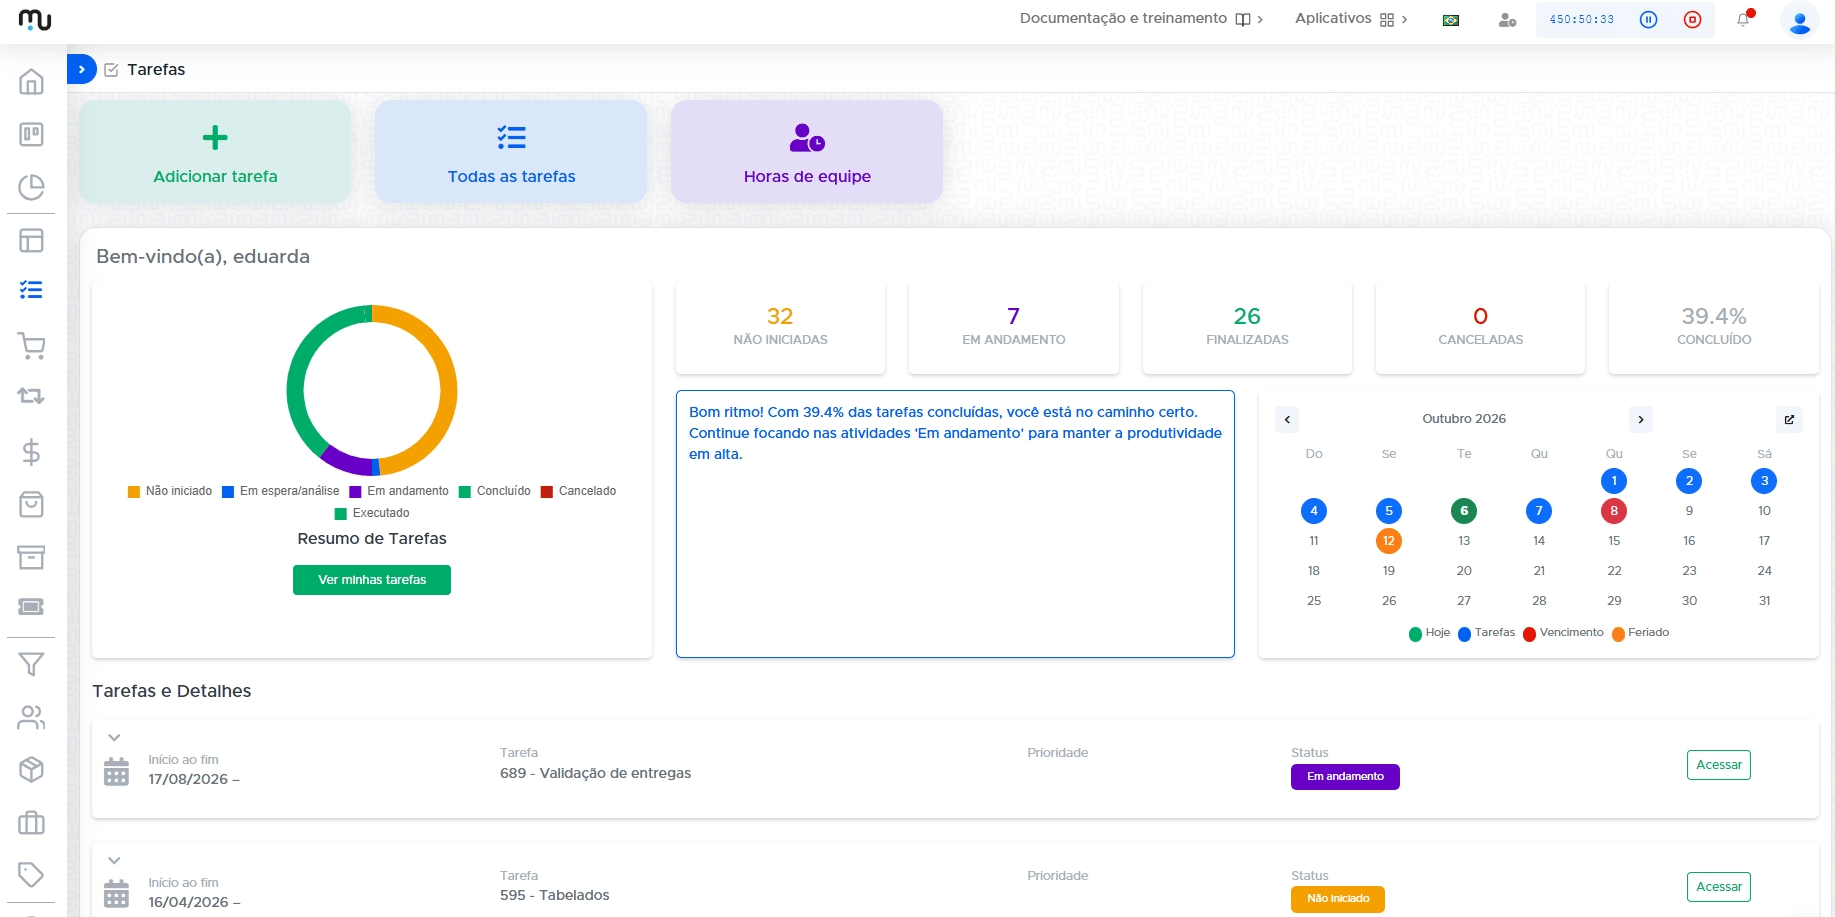The width and height of the screenshot is (1835, 917).
Task: Open the user profile avatar
Action: [x=1800, y=20]
